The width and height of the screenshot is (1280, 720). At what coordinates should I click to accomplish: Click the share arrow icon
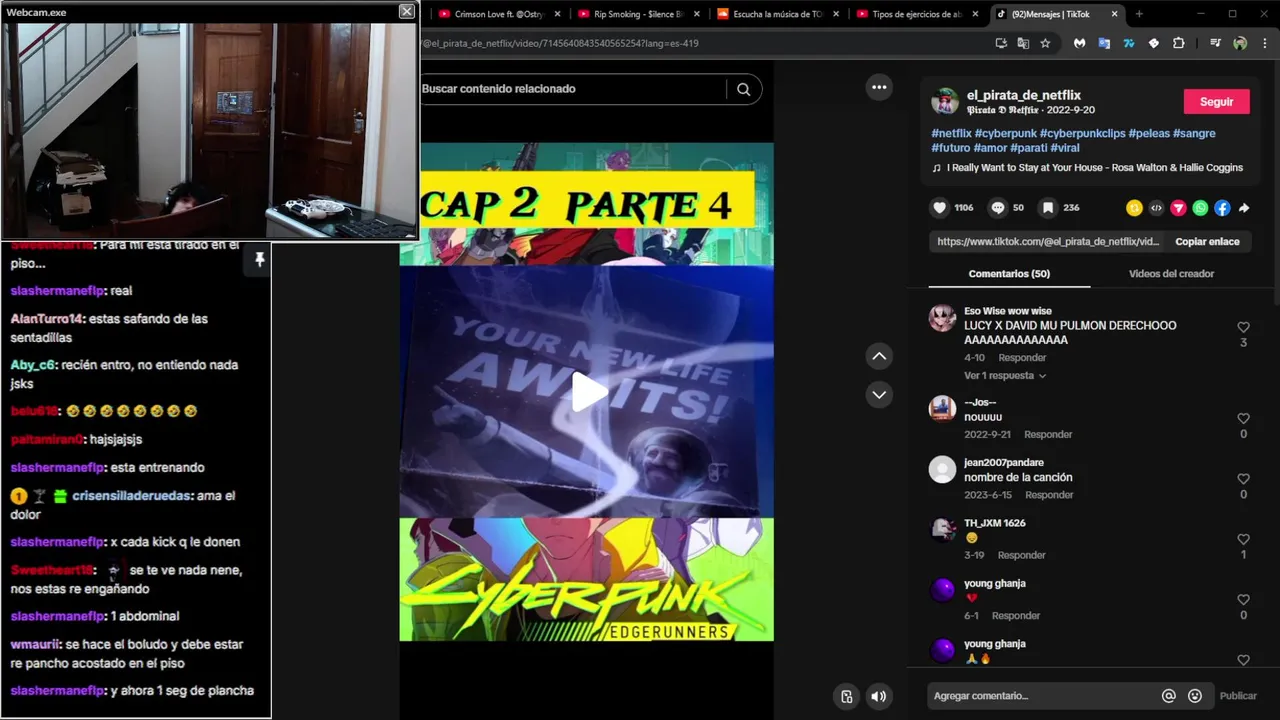pos(1244,208)
